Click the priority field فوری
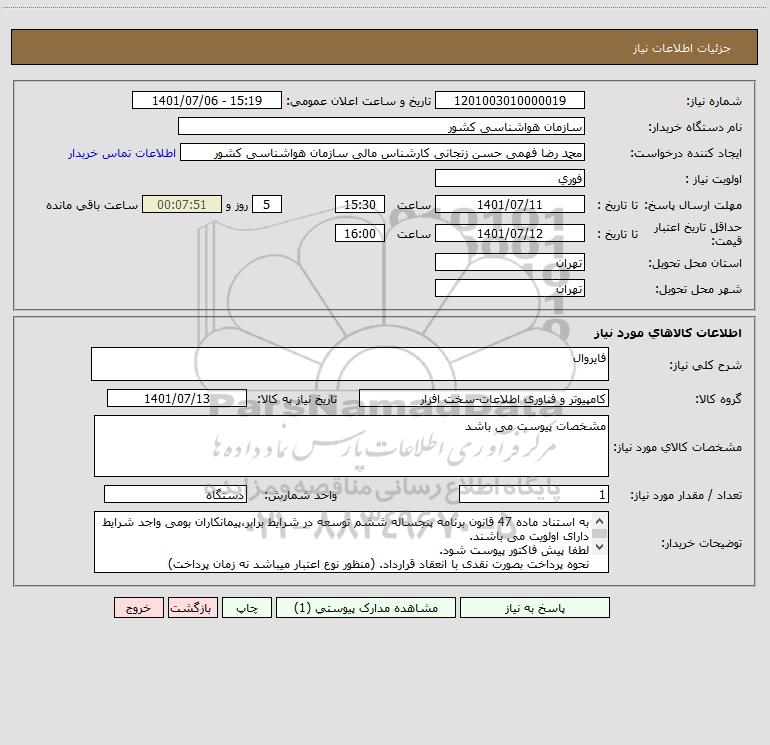Screen dimensions: 770x745 (x=510, y=178)
